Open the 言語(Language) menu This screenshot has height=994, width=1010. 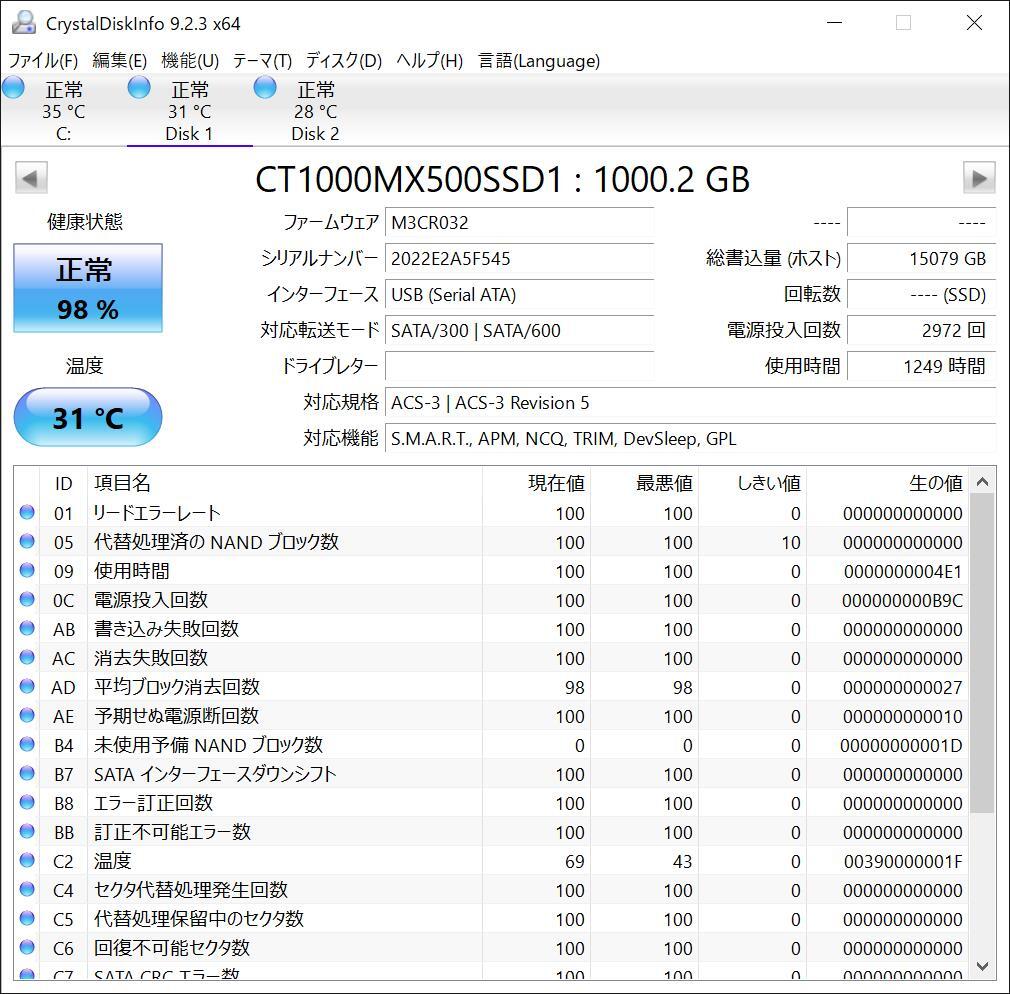[x=539, y=61]
